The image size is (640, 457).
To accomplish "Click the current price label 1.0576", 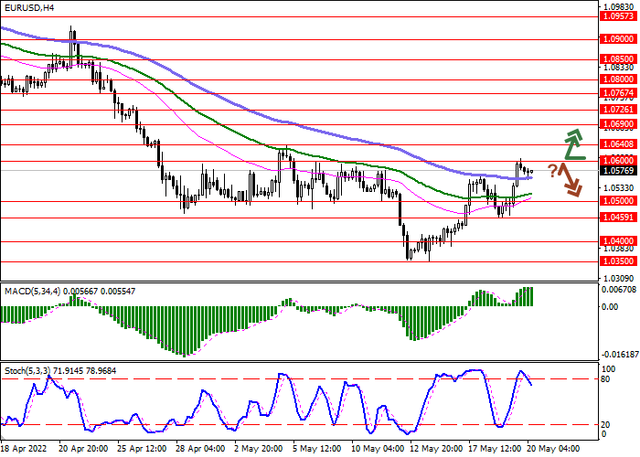I will 617,170.
